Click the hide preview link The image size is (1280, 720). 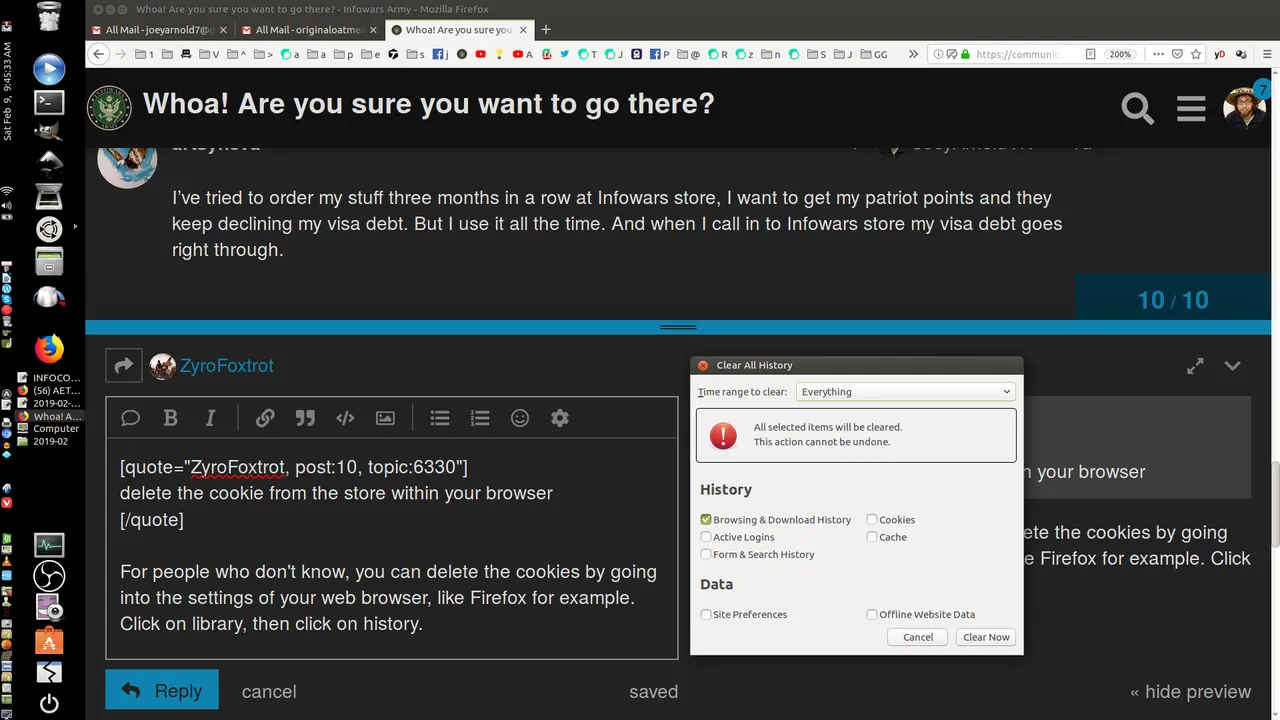1190,692
